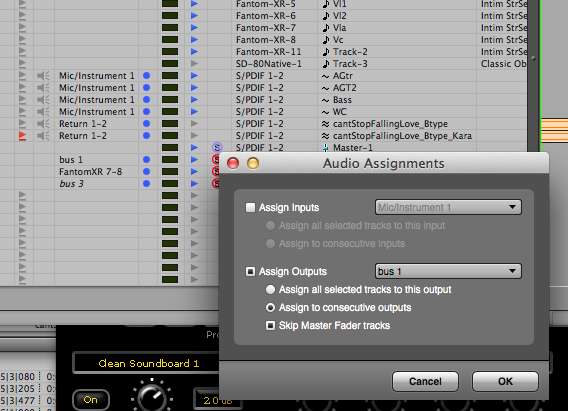This screenshot has height=411, width=568.
Task: Click the mute speaker icon on WC track
Action: point(43,112)
